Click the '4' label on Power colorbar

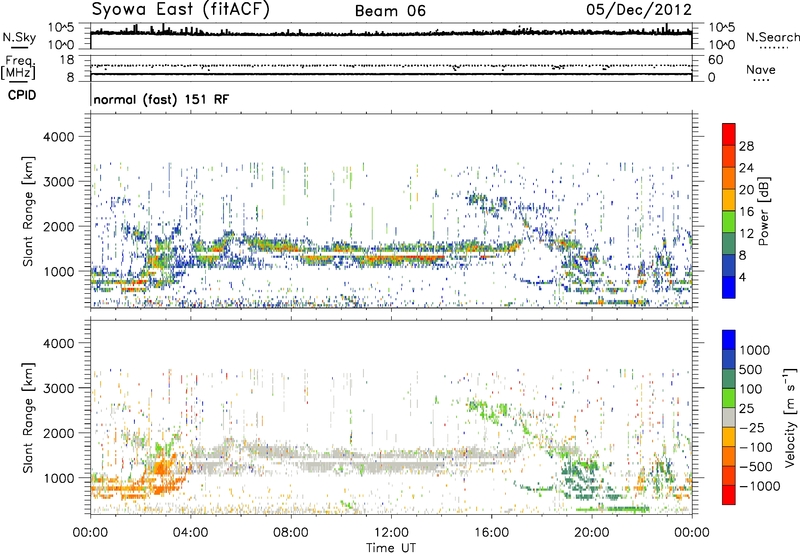point(742,277)
